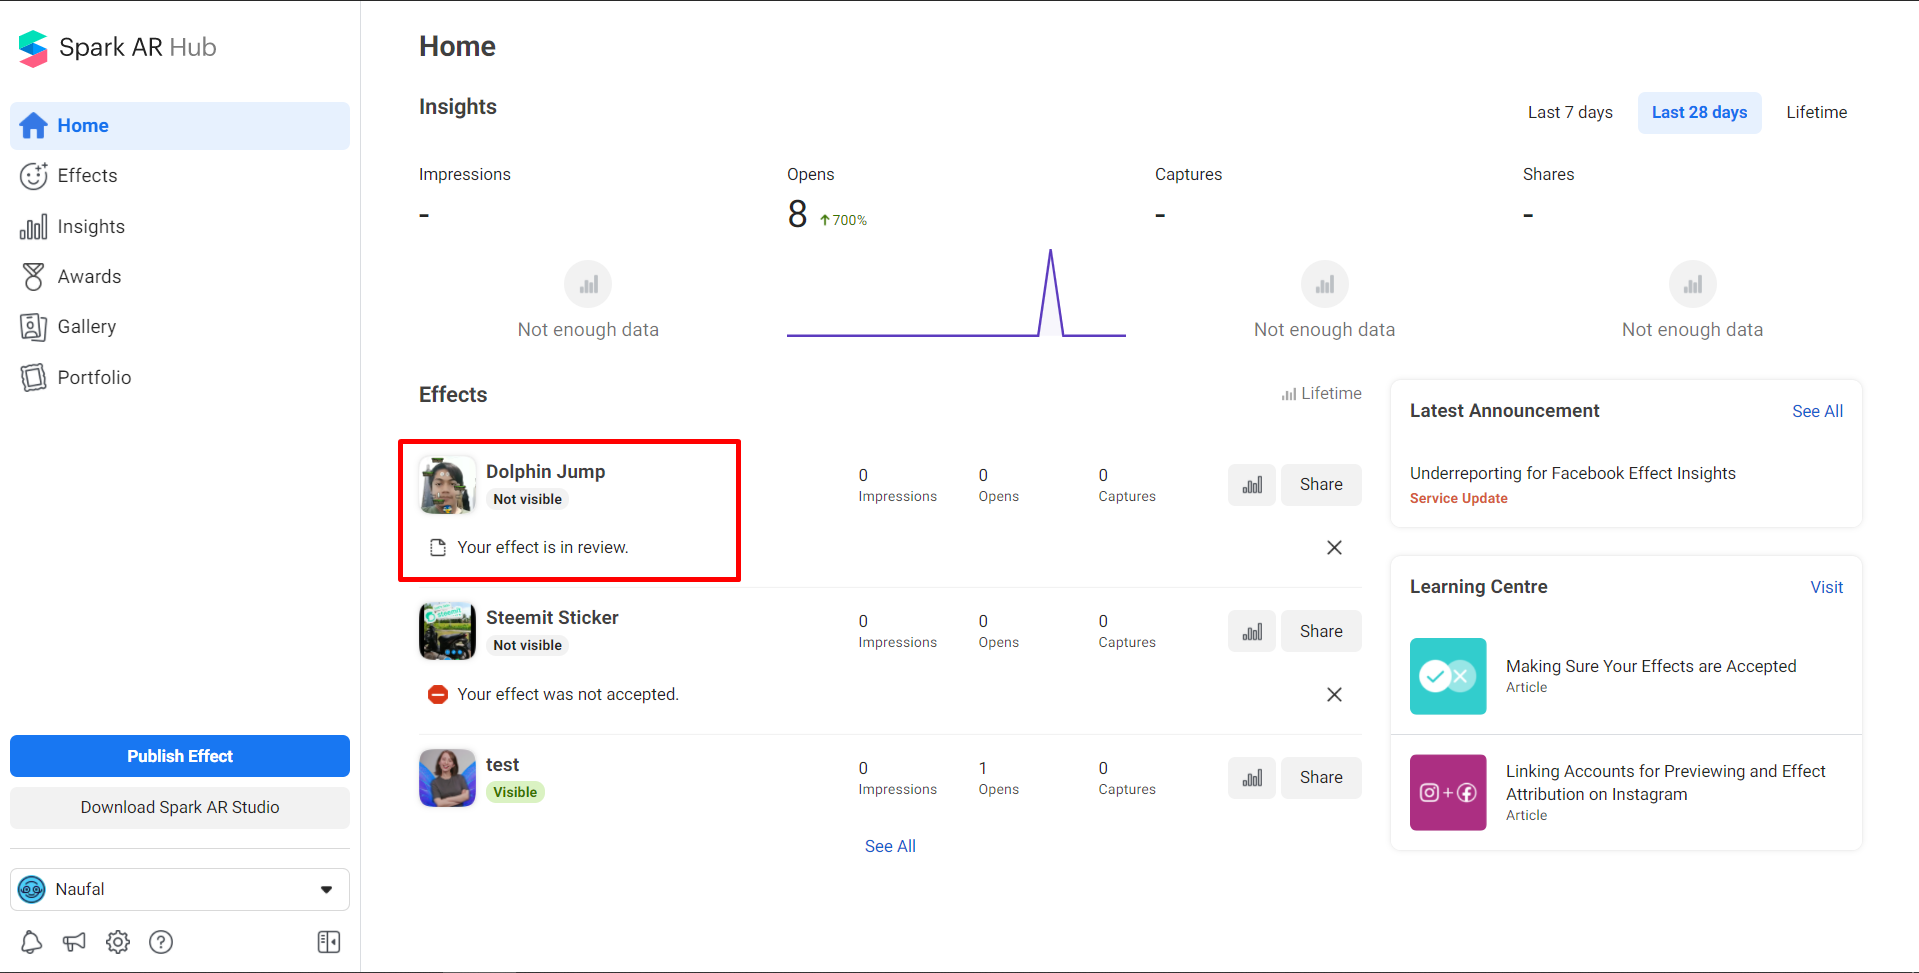Viewport: 1919px width, 973px height.
Task: Click Captures no-data chart icon
Action: click(1324, 285)
